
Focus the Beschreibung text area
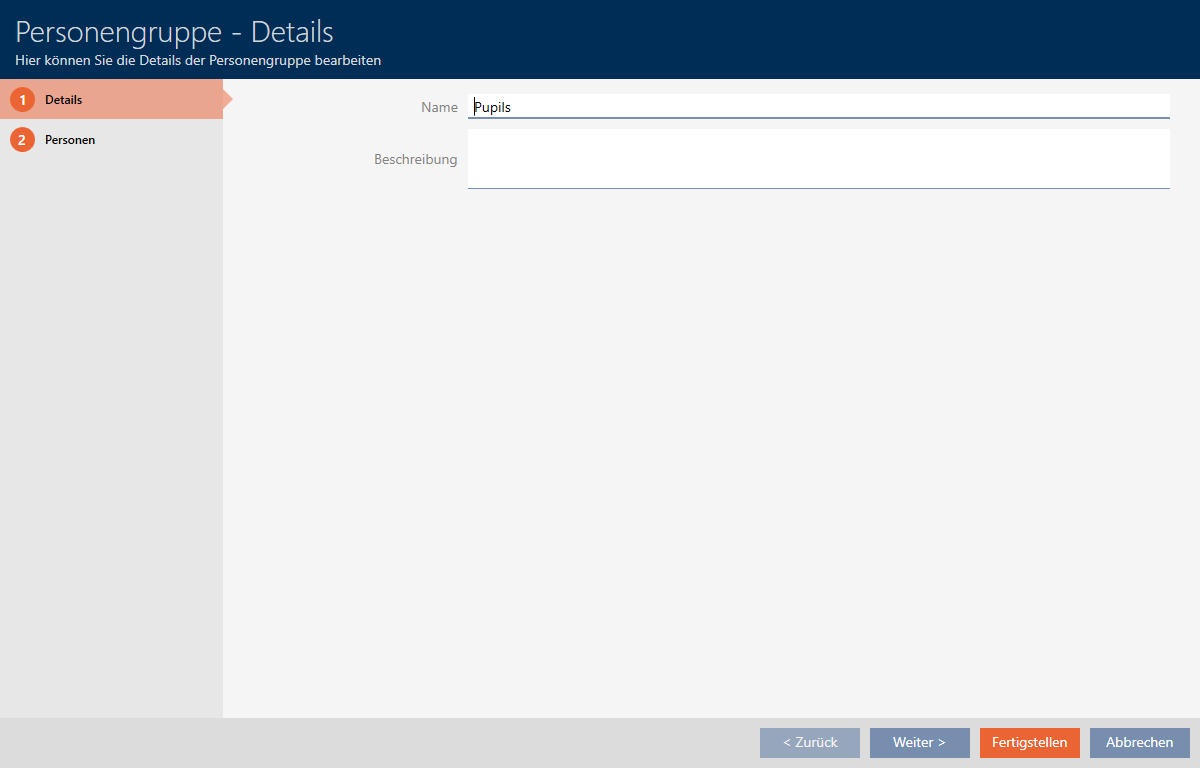tap(818, 158)
